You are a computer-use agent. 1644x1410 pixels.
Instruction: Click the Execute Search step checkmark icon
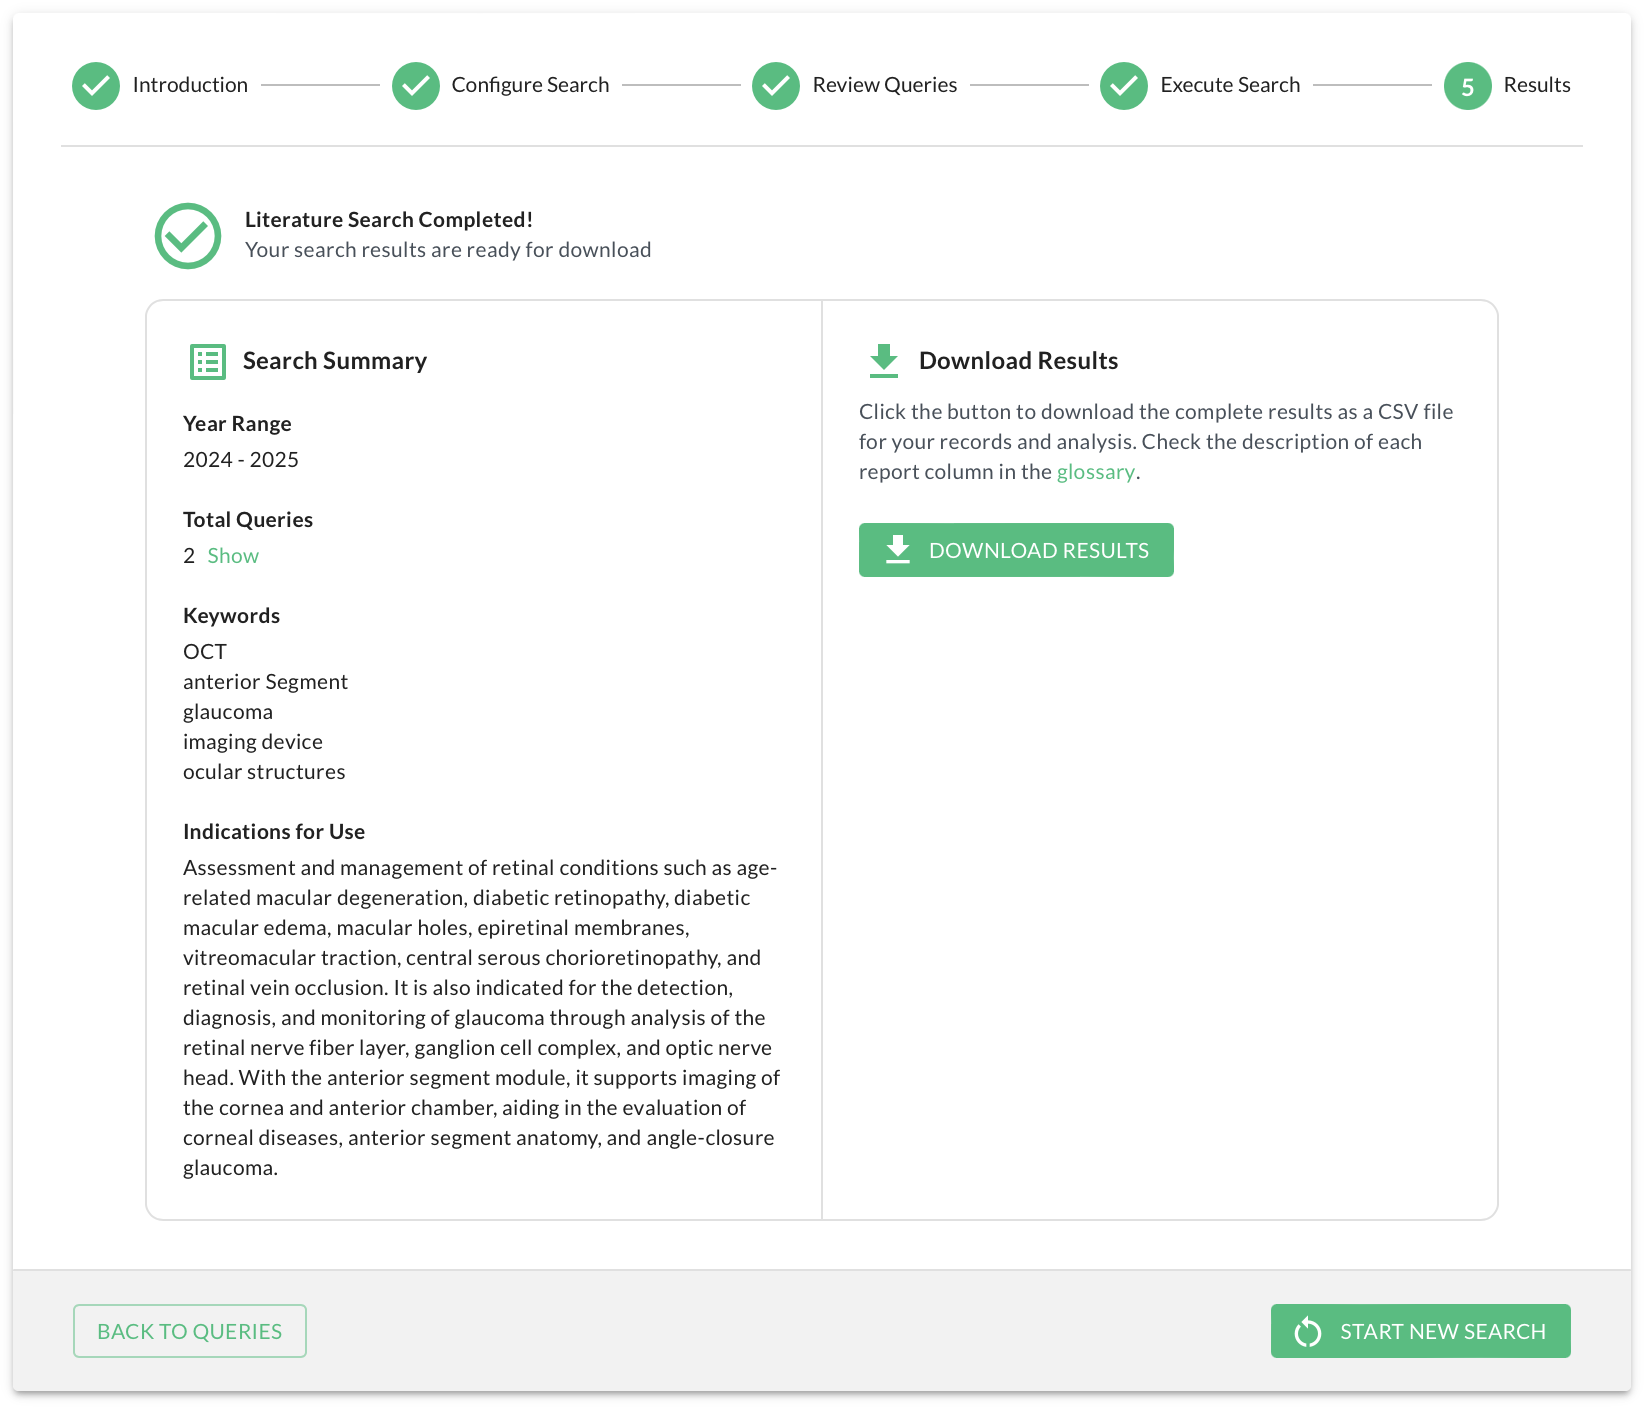[x=1124, y=86]
